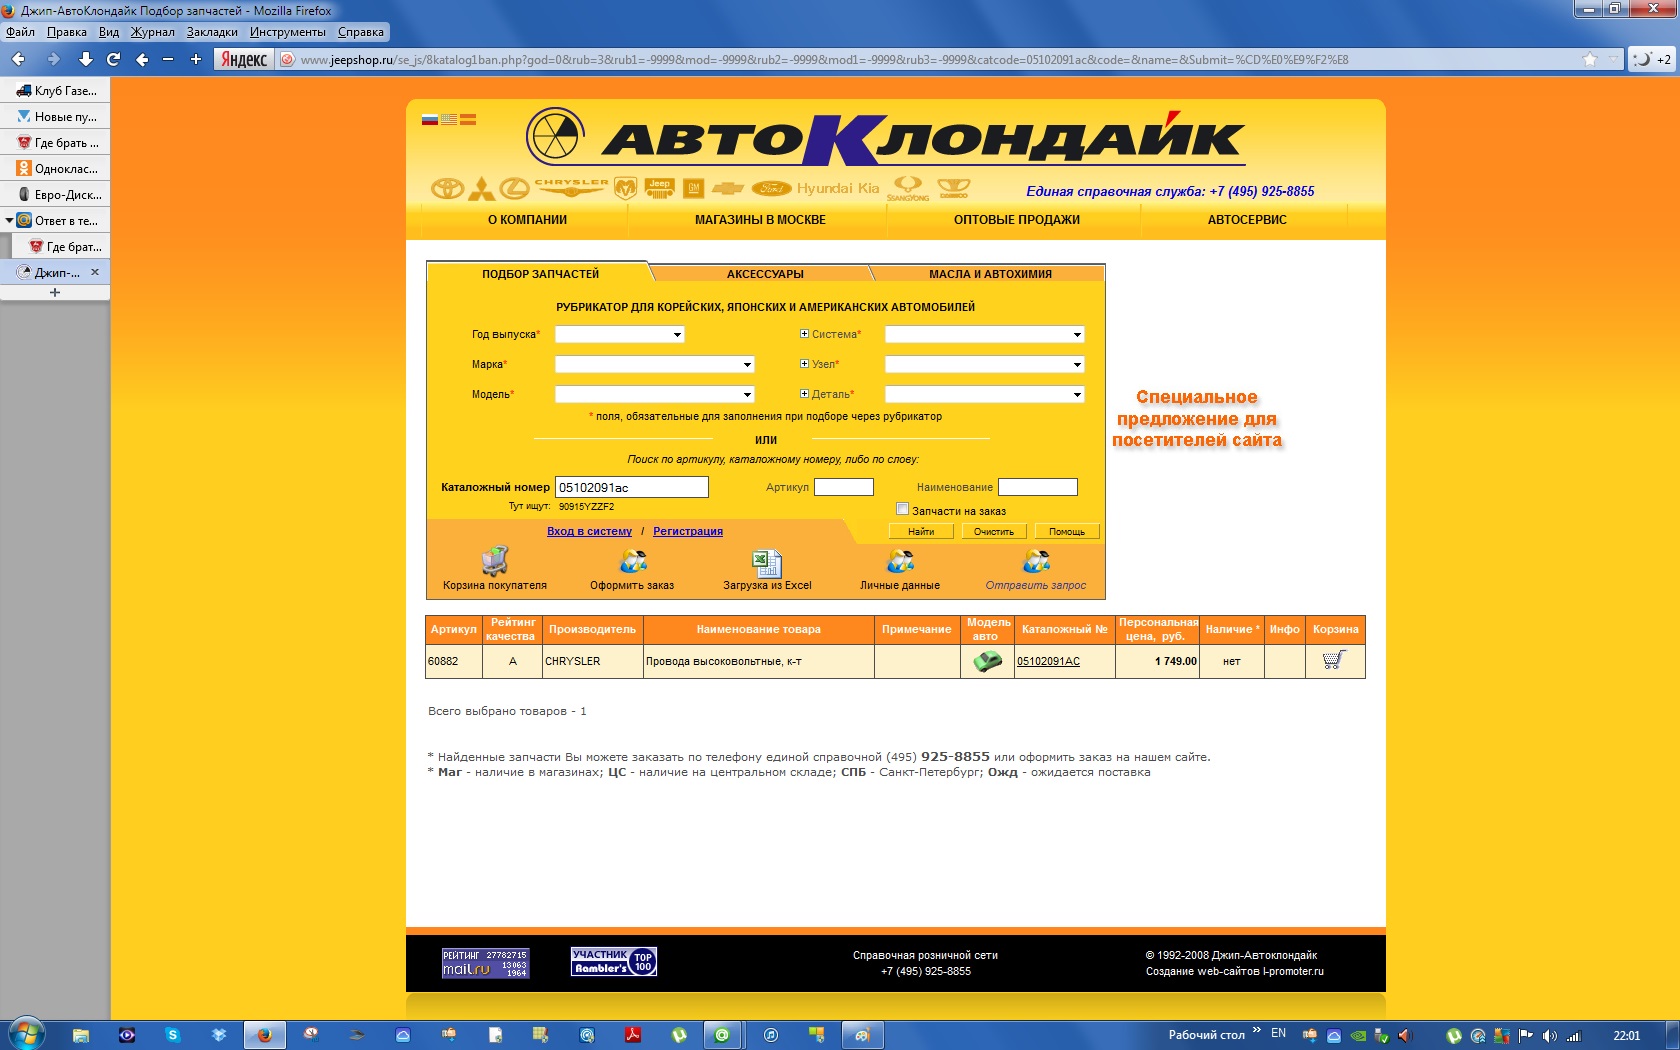1680x1050 pixels.
Task: Switch to the Масла и автохимия tab
Action: (990, 274)
